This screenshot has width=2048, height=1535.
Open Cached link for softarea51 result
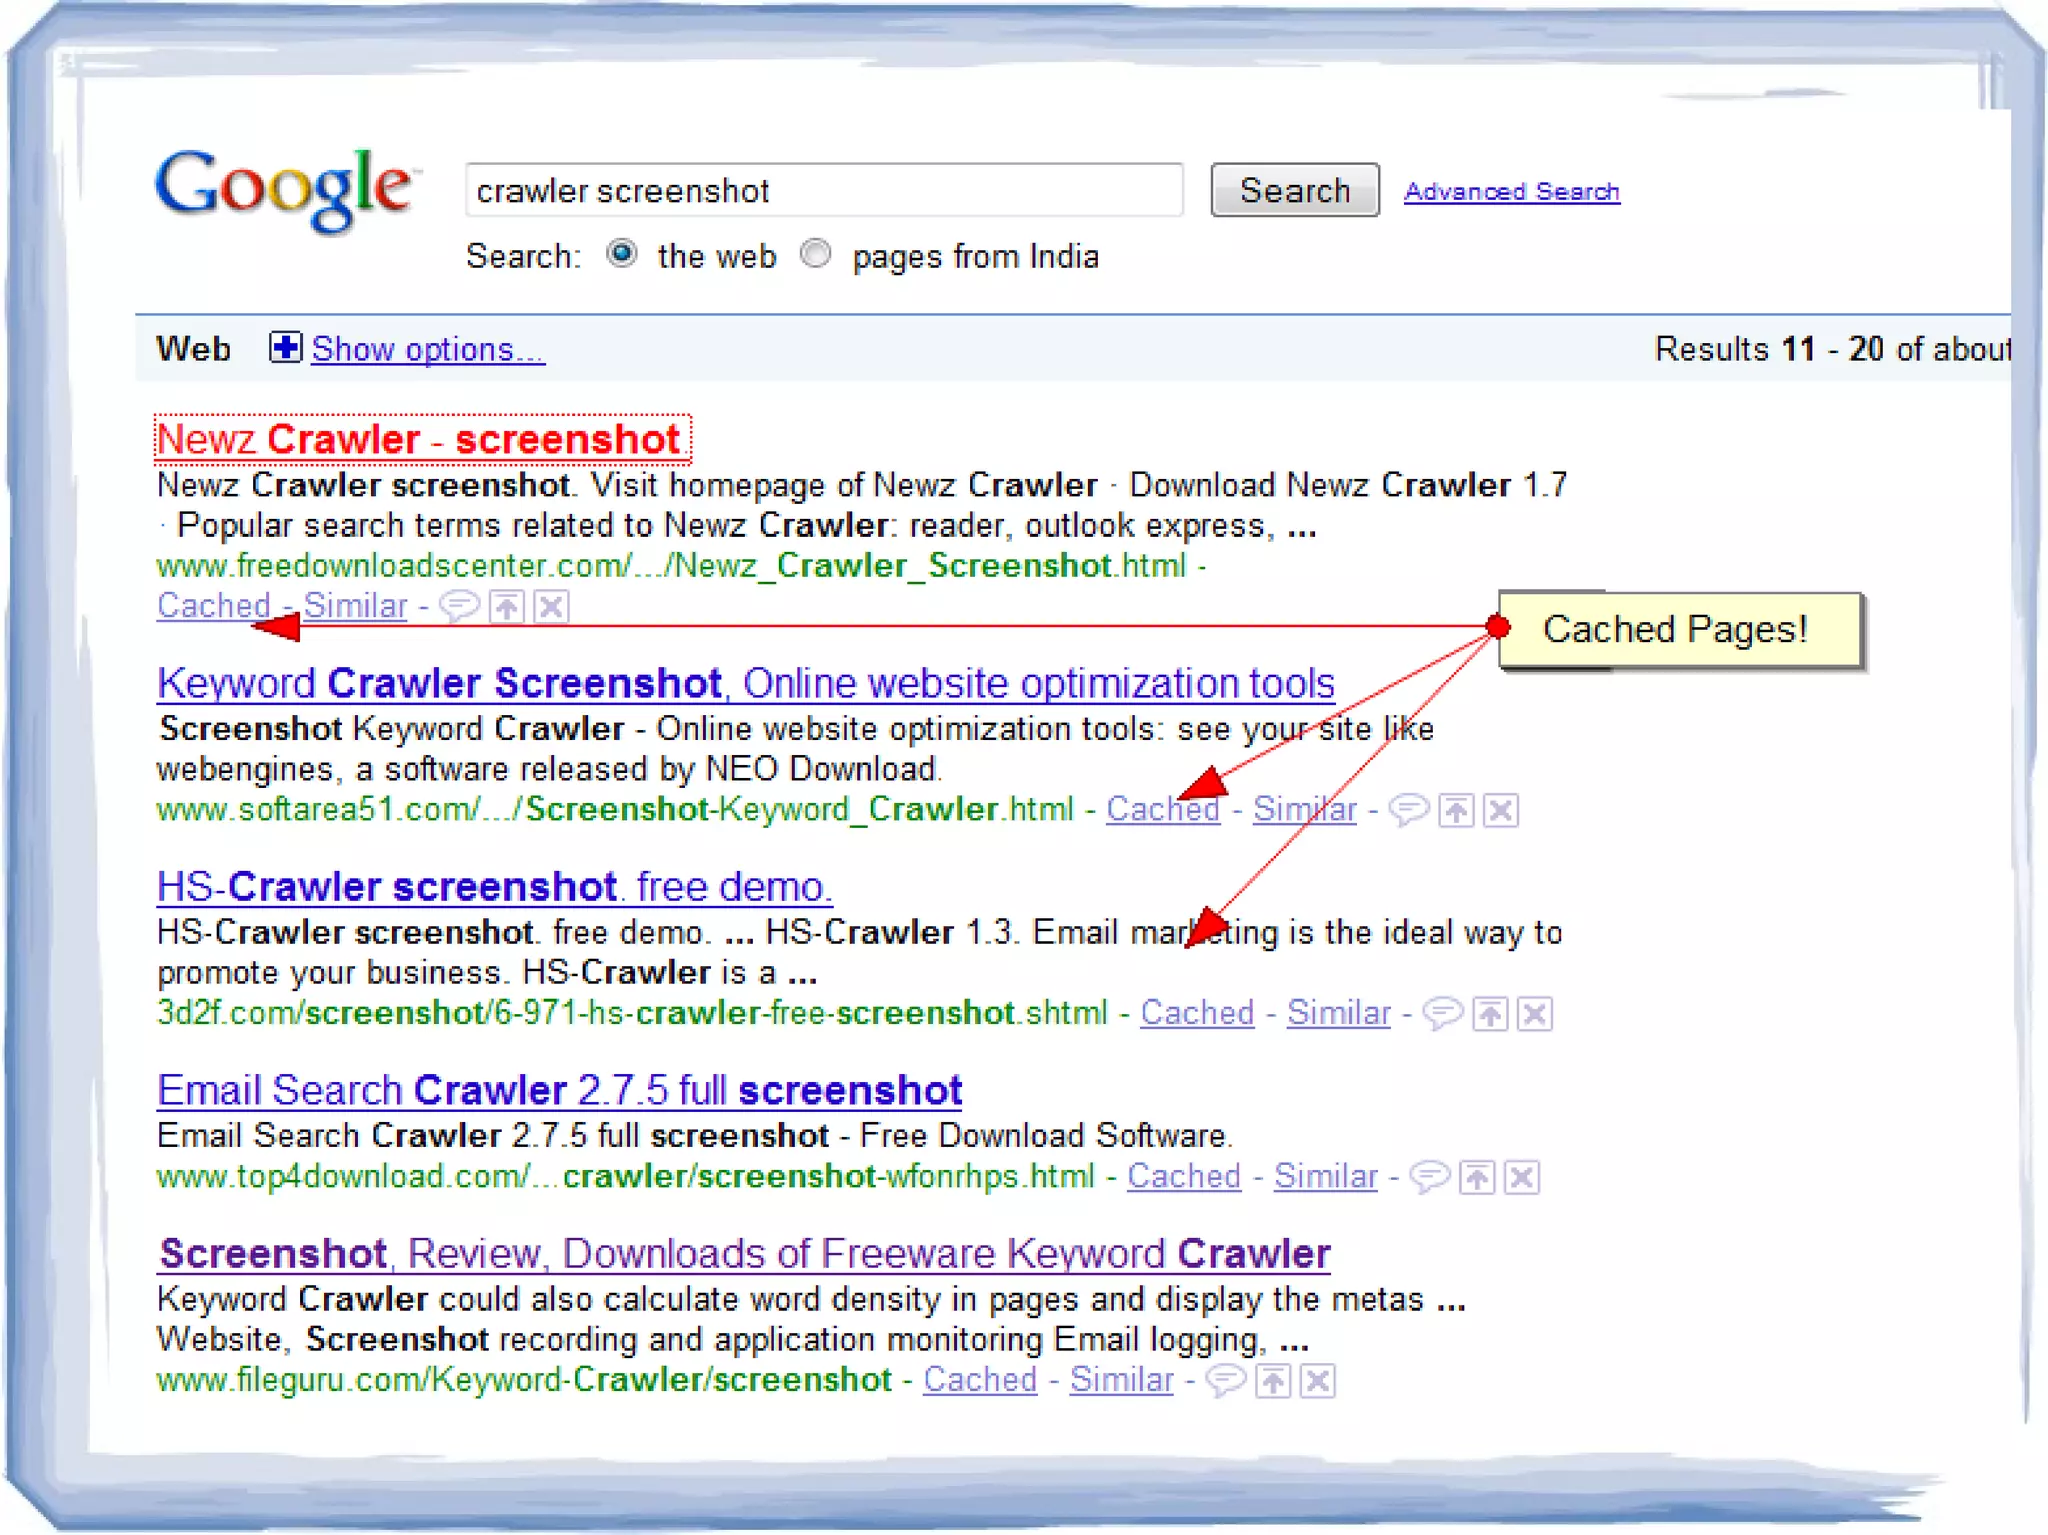(1162, 808)
